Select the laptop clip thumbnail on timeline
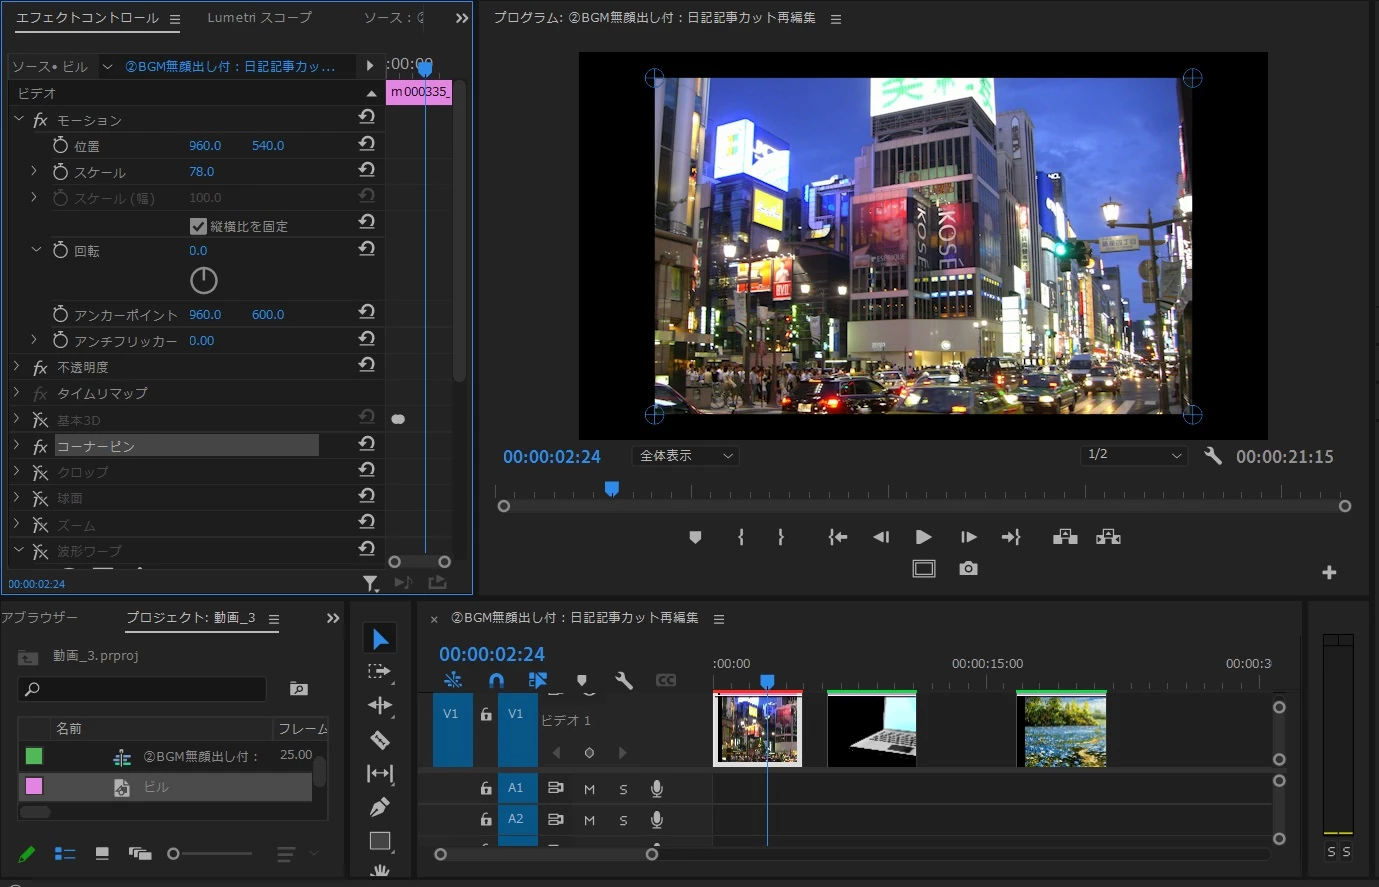The width and height of the screenshot is (1379, 887). (x=871, y=731)
